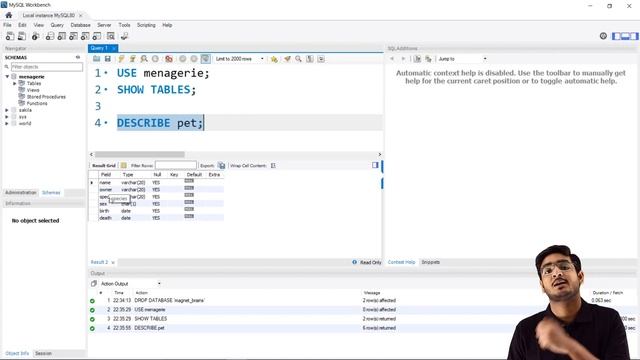Save the script with floppy icon
This screenshot has height=360, width=640.
pyautogui.click(x=108, y=59)
